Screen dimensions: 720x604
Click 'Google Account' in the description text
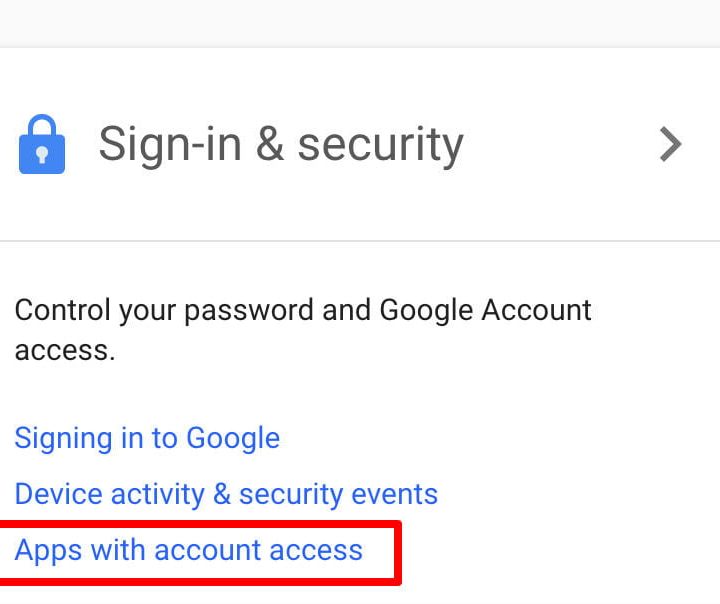[x=486, y=310]
